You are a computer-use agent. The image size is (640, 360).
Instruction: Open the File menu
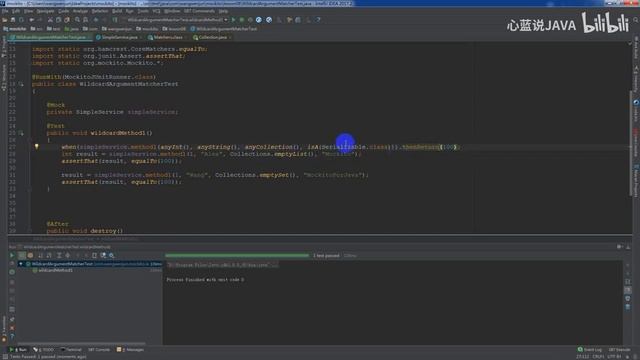pos(5,11)
